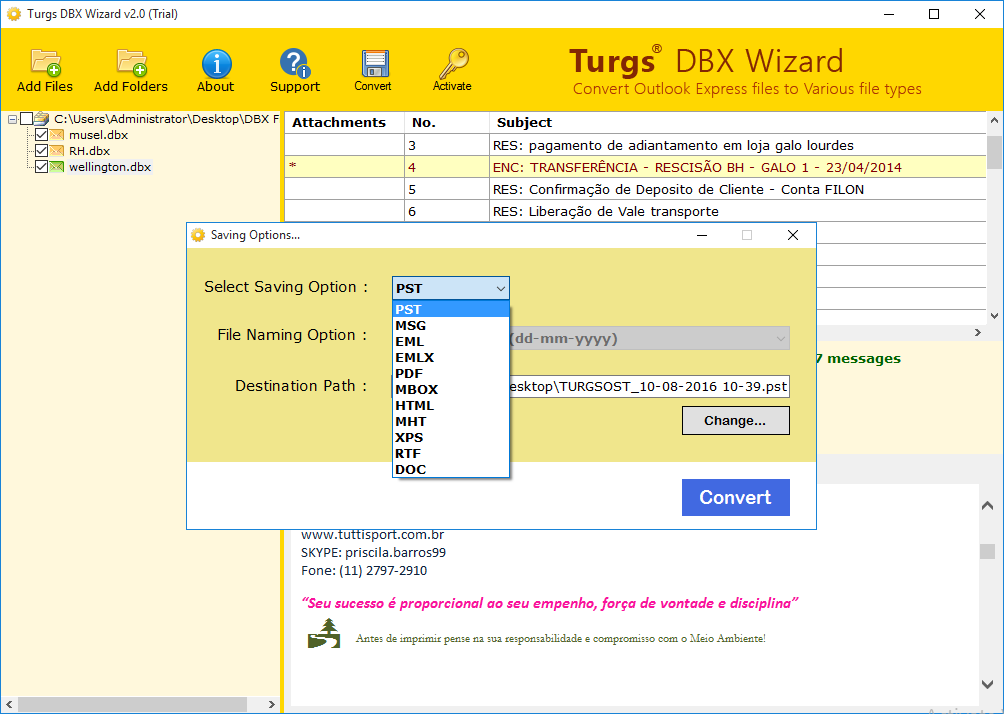Click the root folder icon in tree
Viewport: 1004px width, 714px height.
tap(42, 118)
